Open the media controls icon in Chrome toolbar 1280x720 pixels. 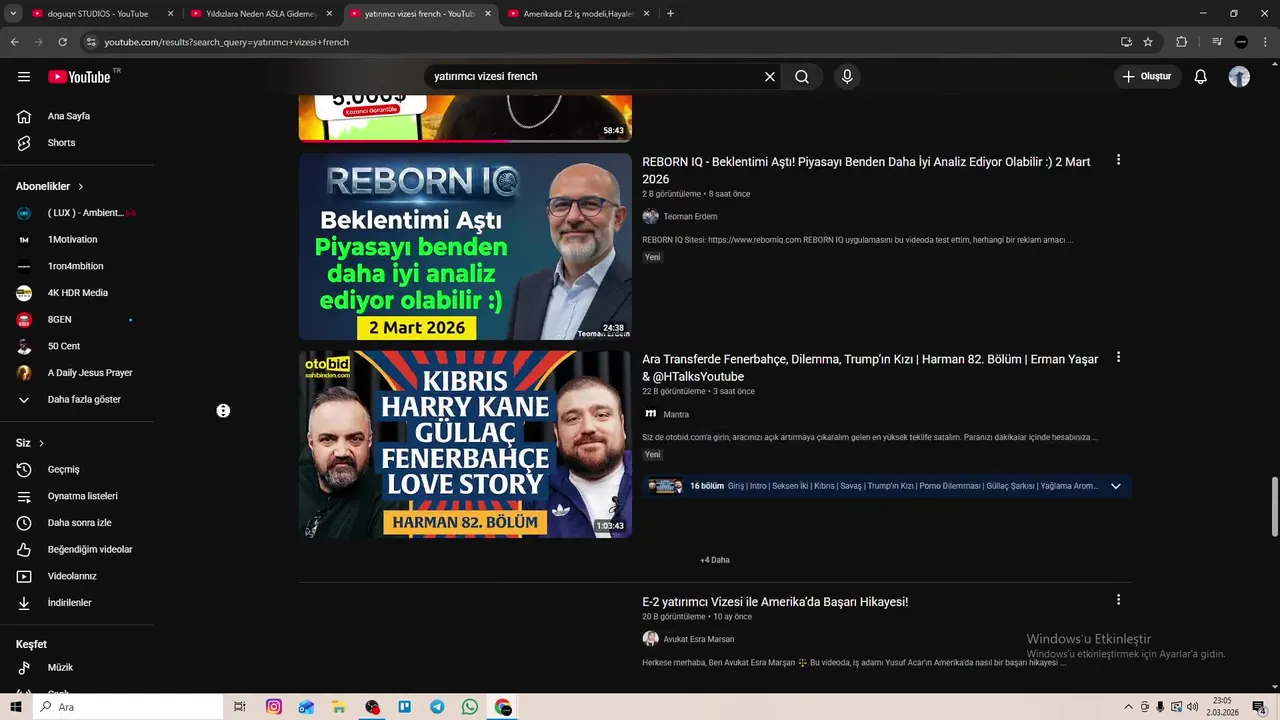pyautogui.click(x=1217, y=42)
